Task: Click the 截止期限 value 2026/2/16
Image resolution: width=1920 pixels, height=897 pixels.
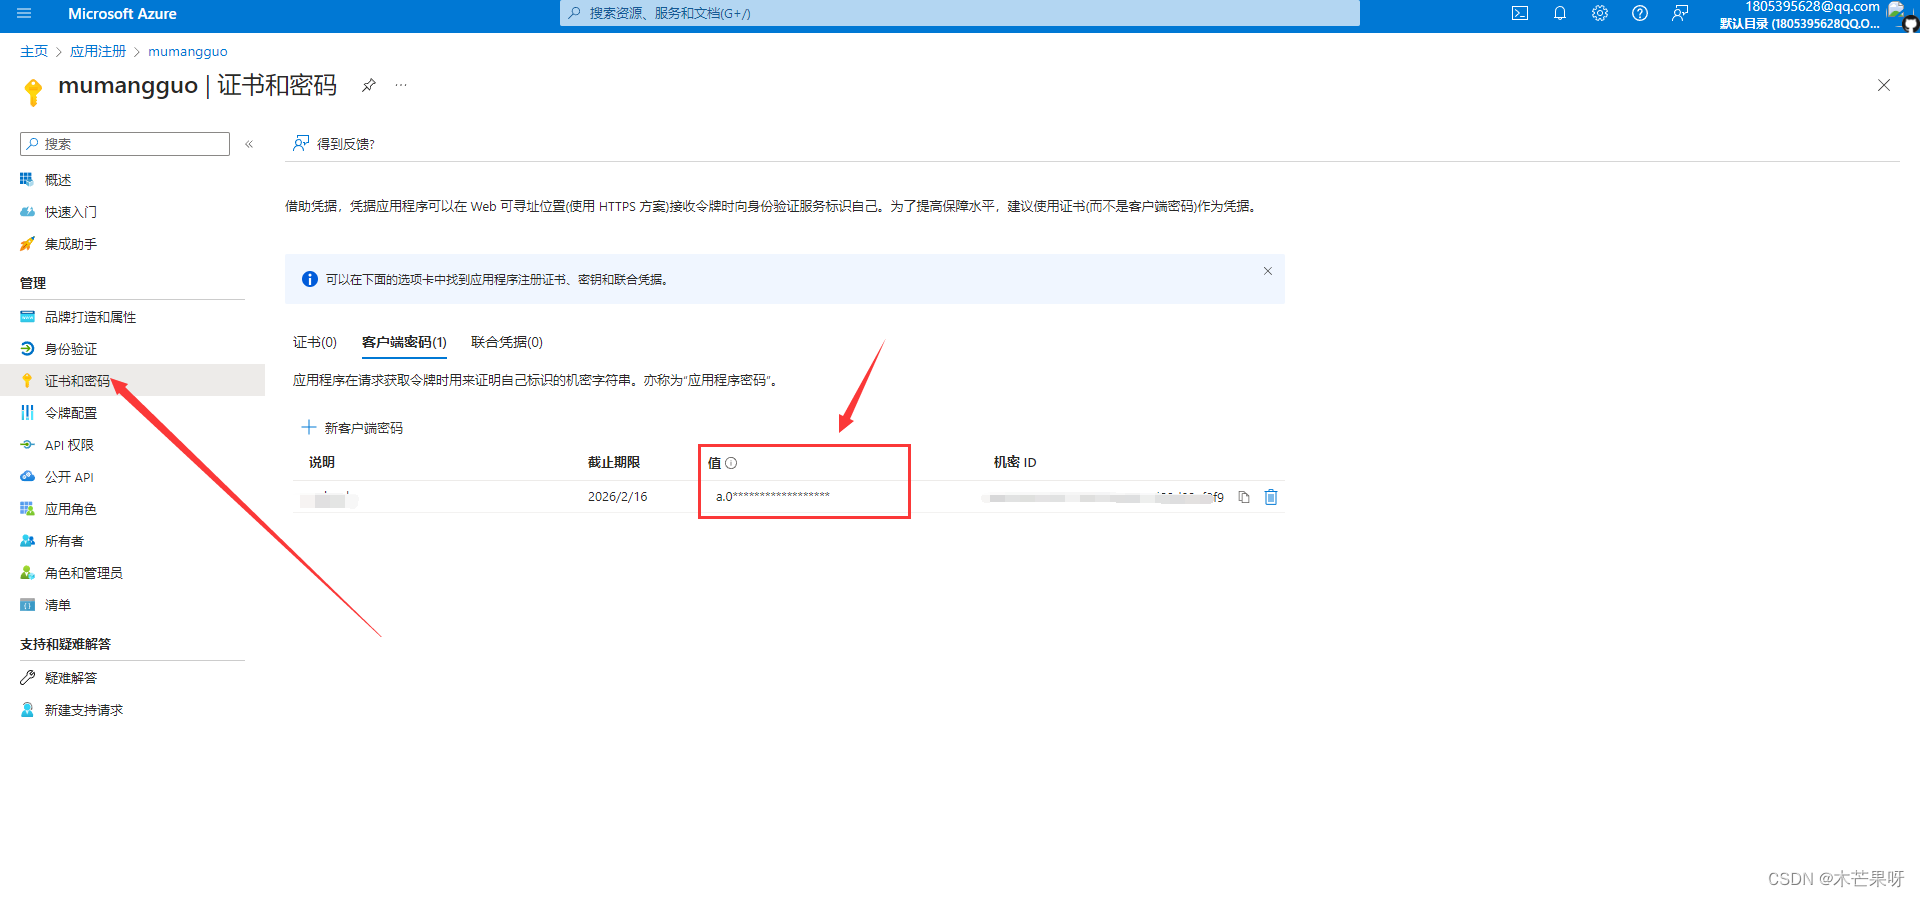Action: pos(617,497)
